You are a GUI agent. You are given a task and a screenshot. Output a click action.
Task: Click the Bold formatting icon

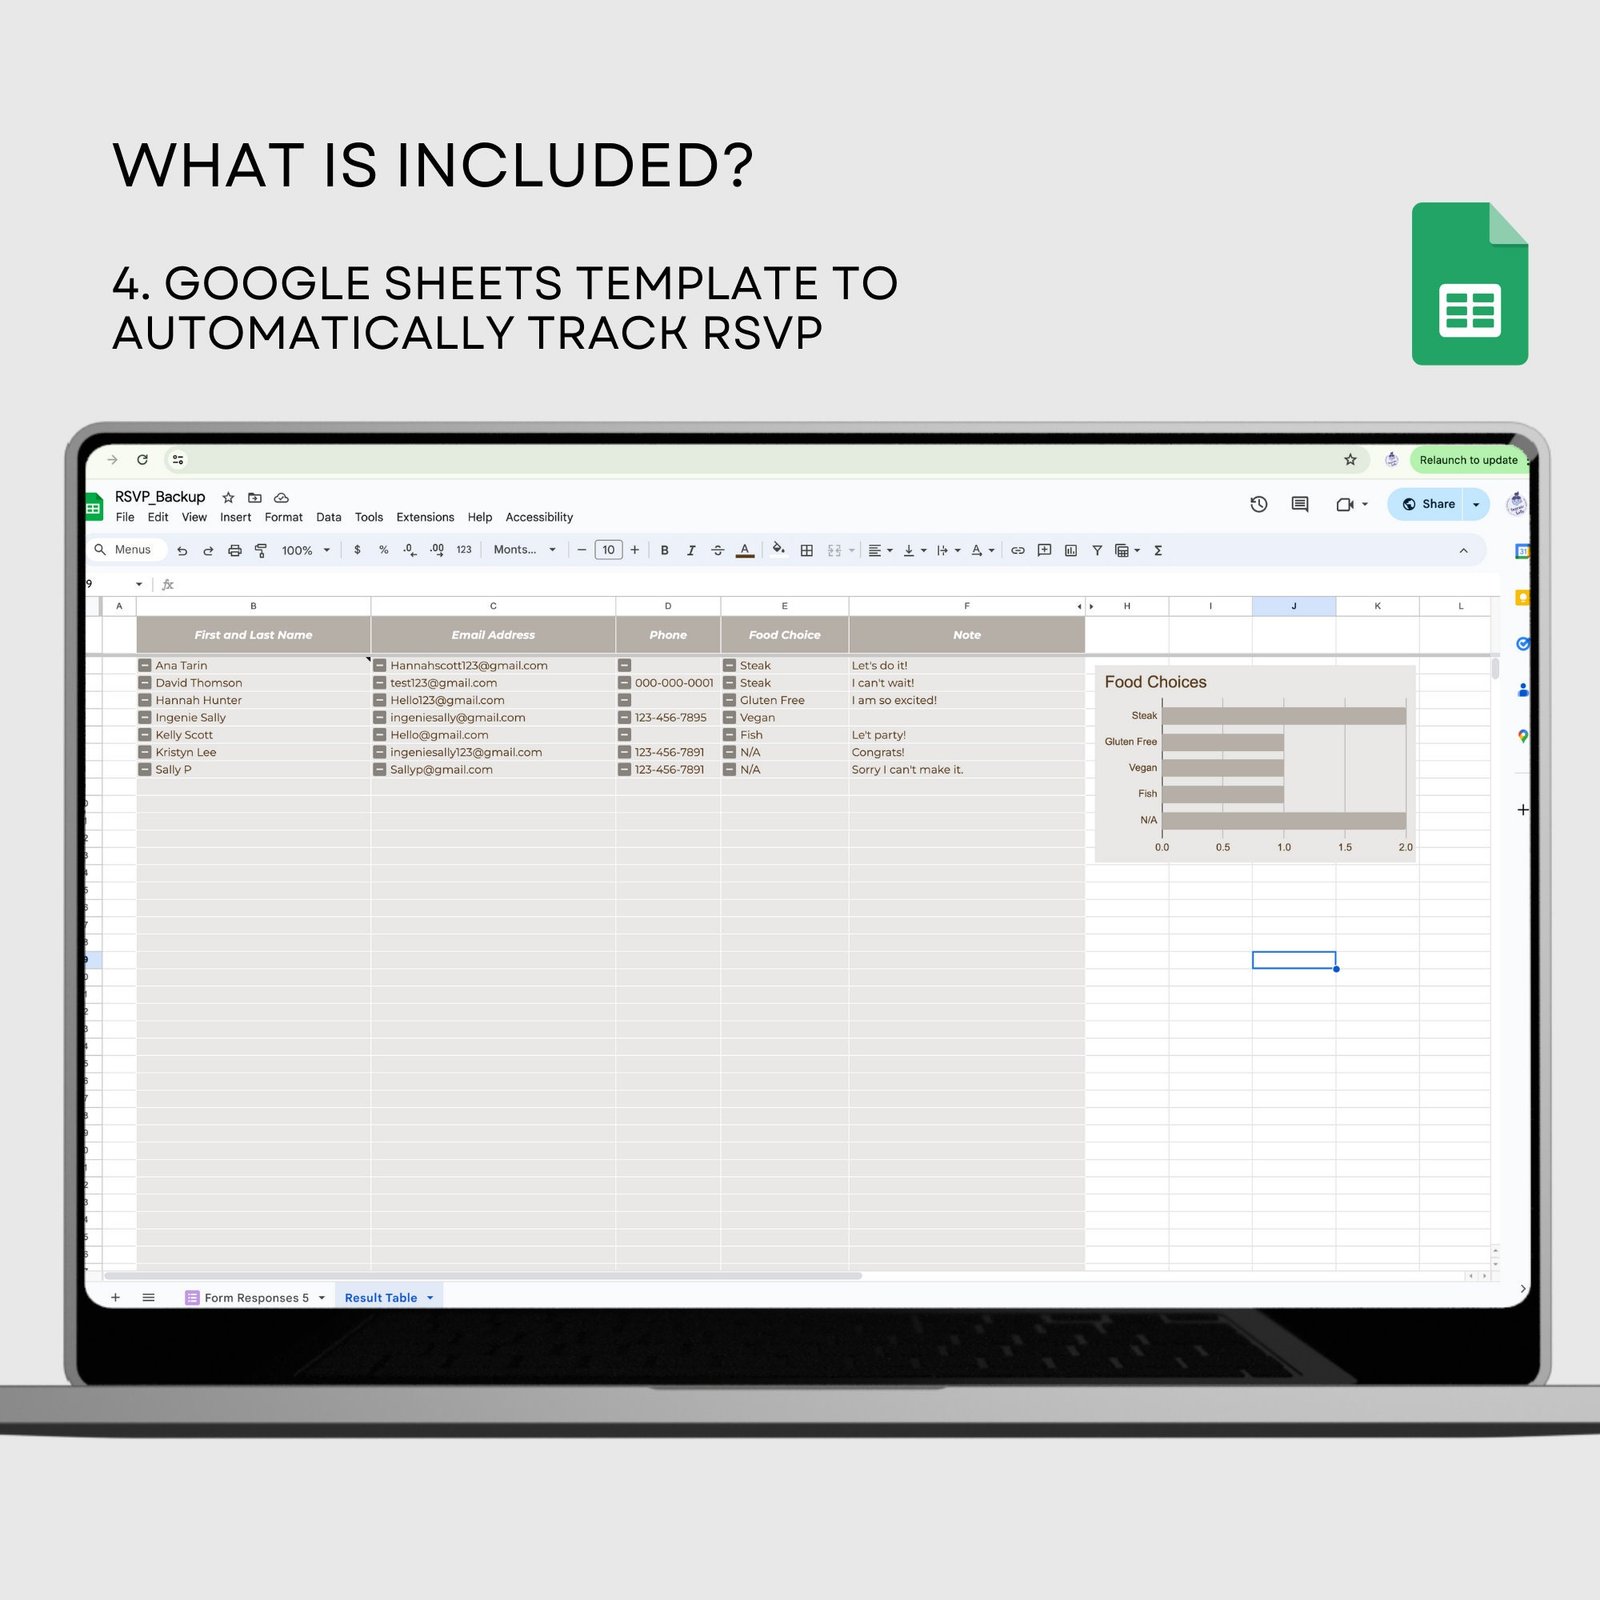(664, 550)
